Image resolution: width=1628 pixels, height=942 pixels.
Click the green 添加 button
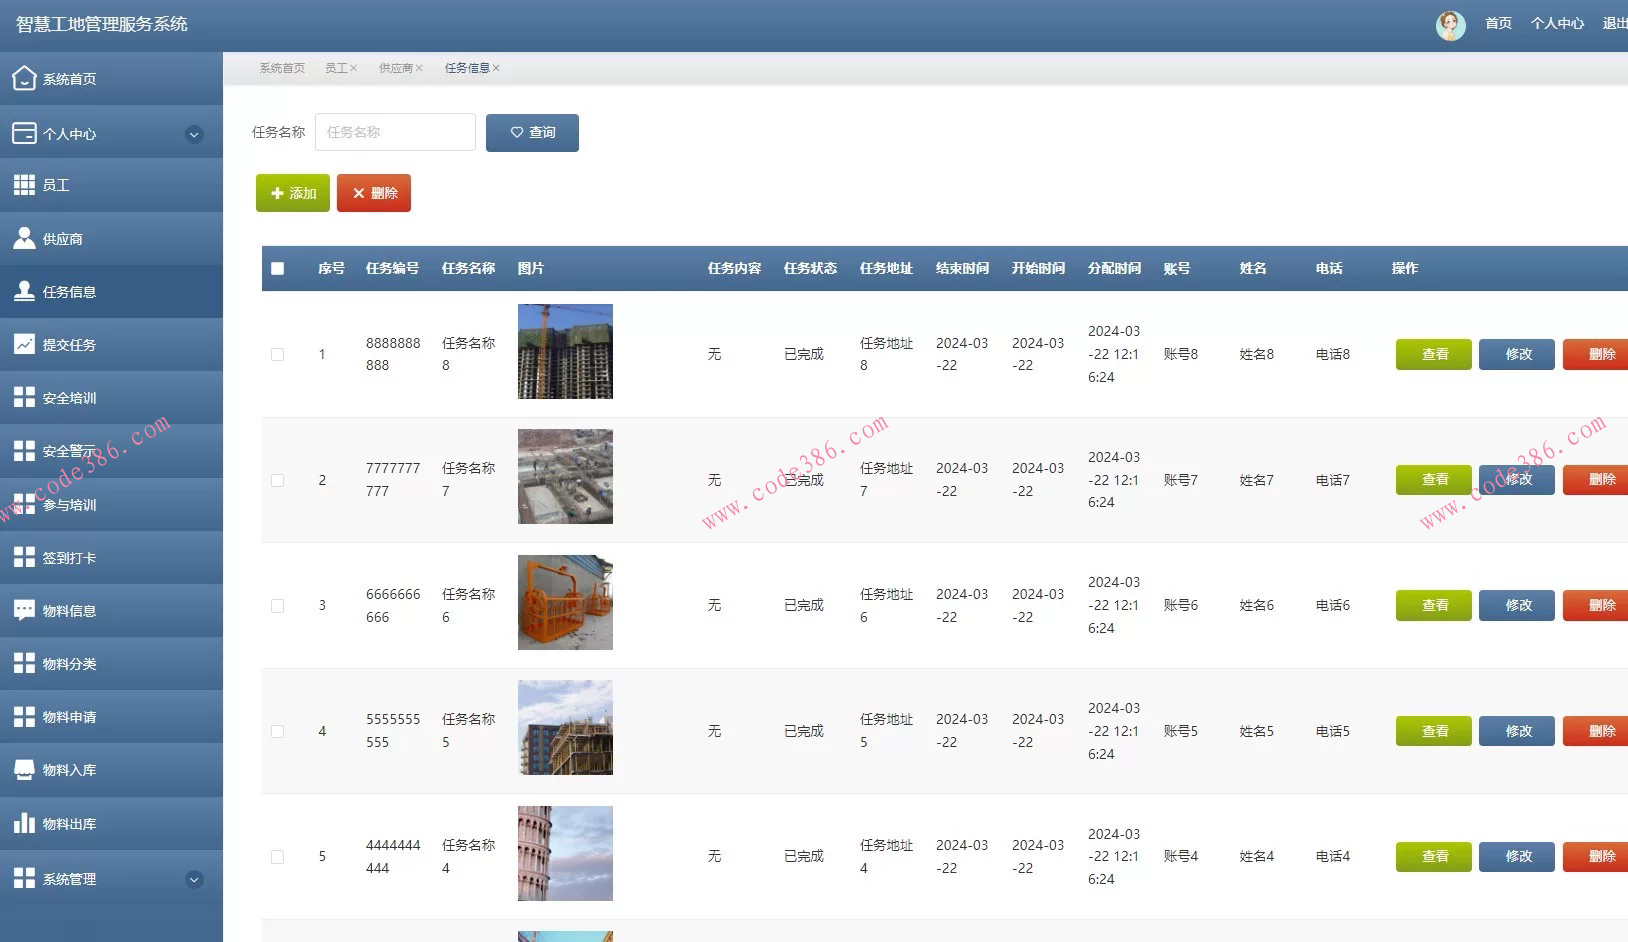click(x=293, y=193)
